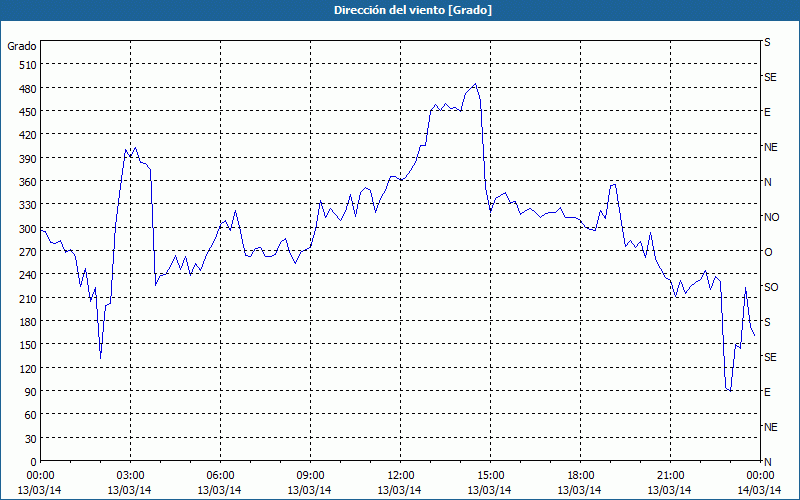The height and width of the screenshot is (500, 800).
Task: Pick the 210 degree axis label
Action: click(x=28, y=298)
